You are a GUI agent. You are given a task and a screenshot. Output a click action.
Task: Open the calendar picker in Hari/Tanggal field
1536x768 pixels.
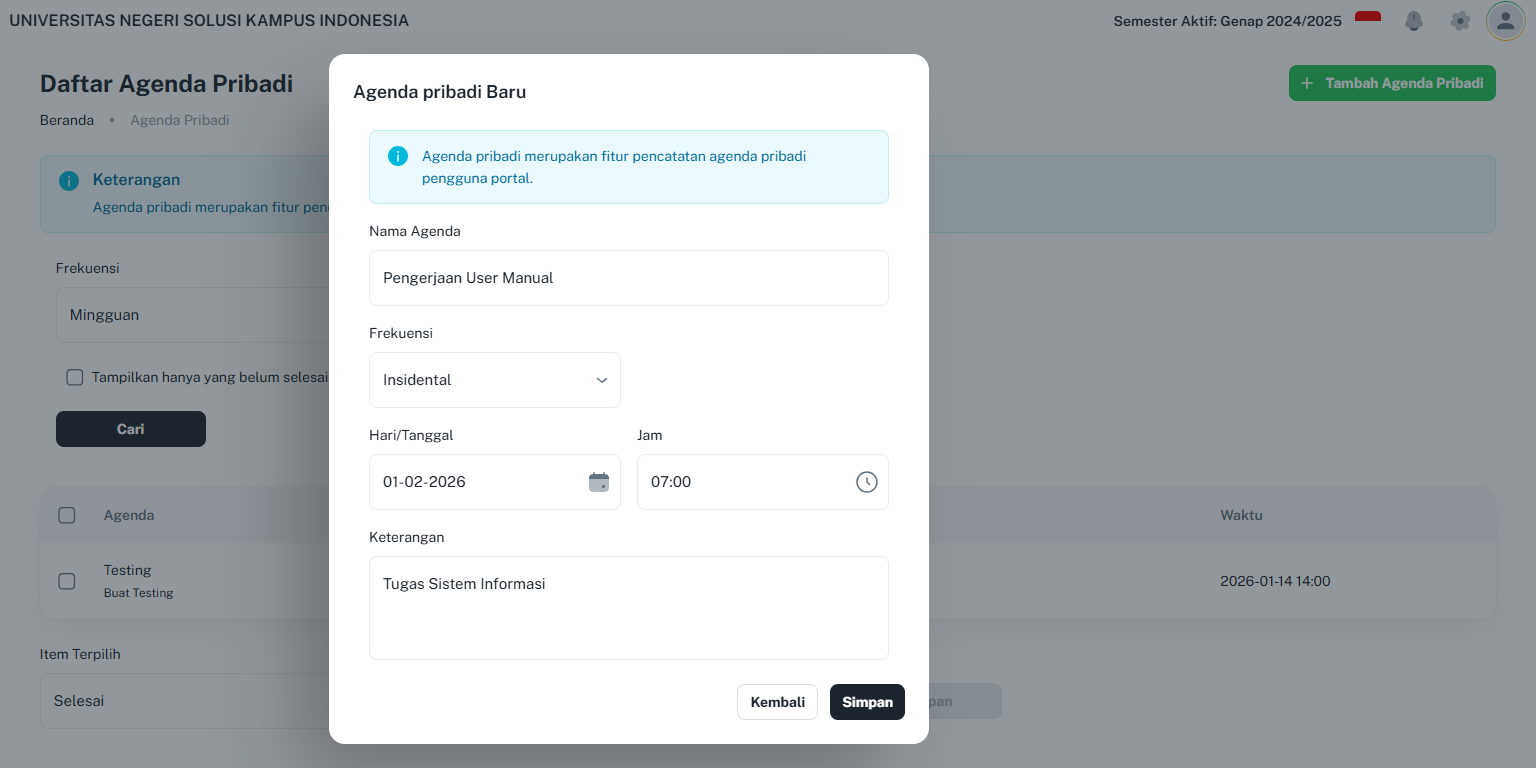(x=599, y=482)
